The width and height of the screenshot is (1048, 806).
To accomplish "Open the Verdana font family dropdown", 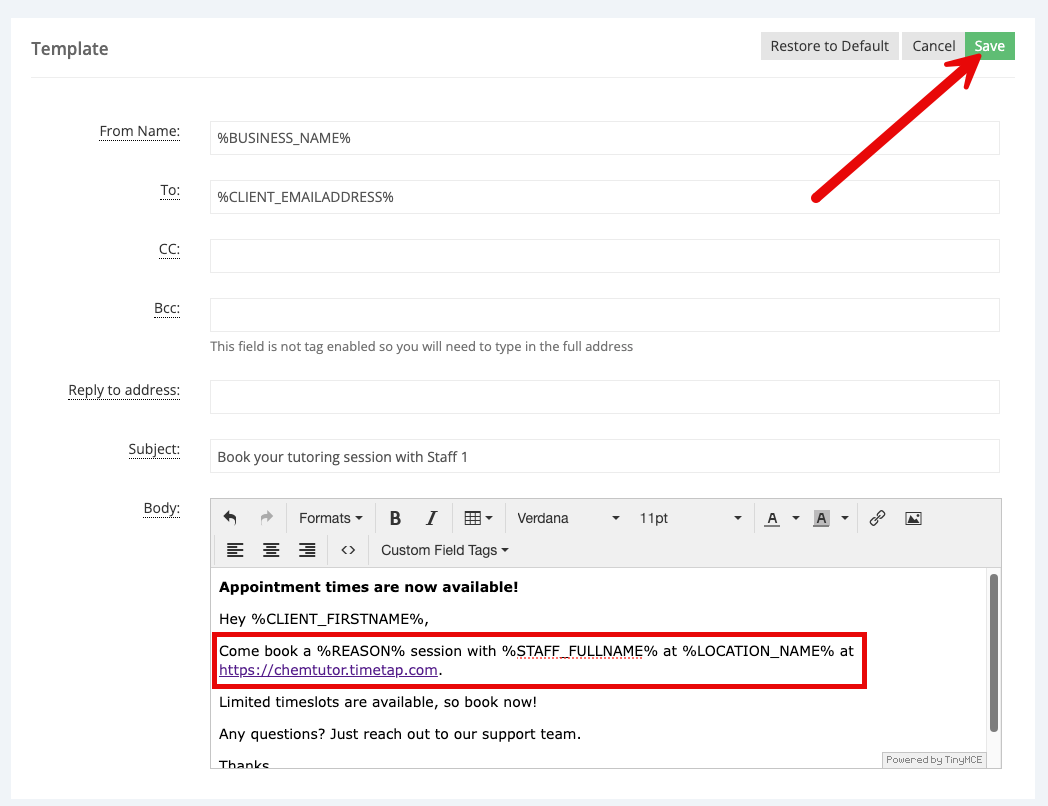I will tap(568, 518).
